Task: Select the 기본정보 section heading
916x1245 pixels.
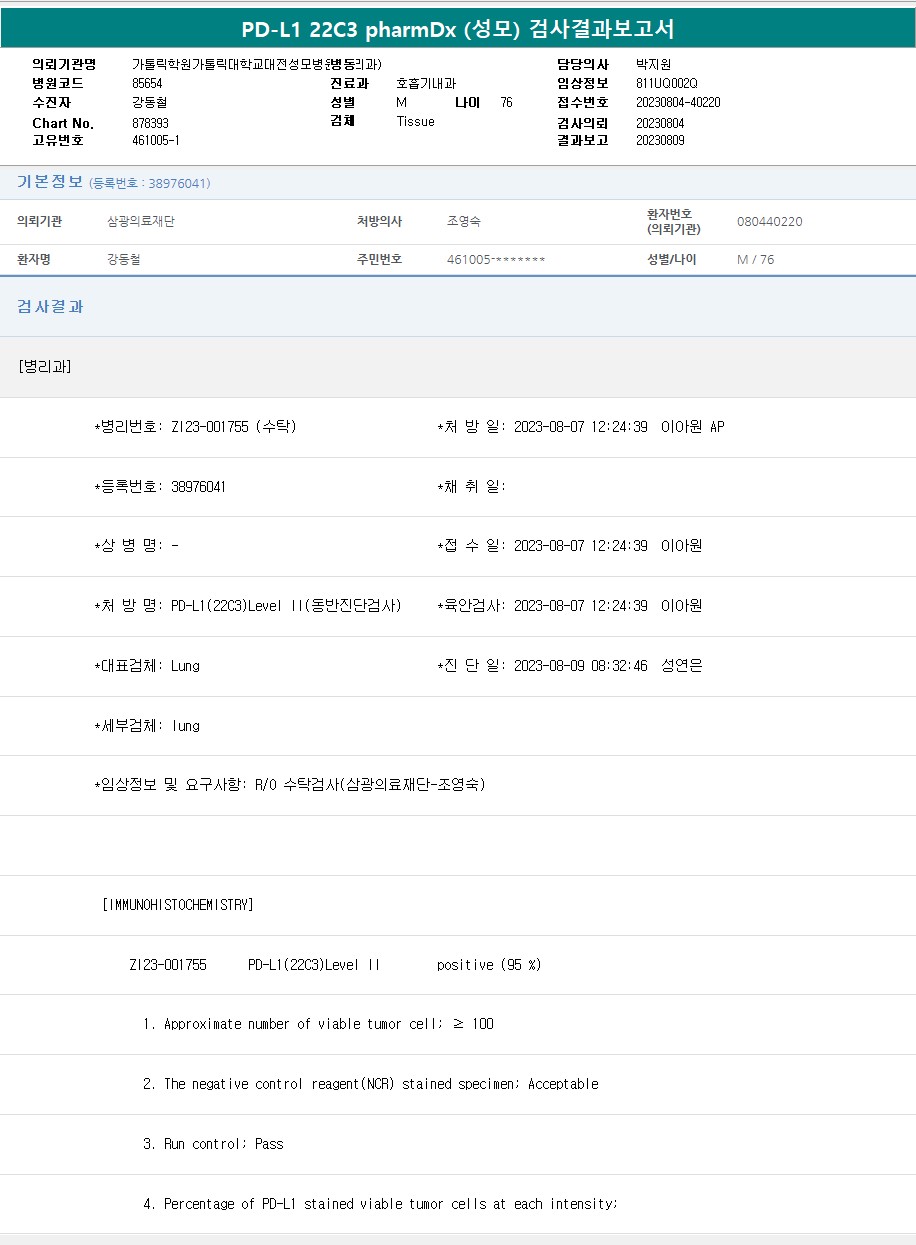Action: (50, 182)
